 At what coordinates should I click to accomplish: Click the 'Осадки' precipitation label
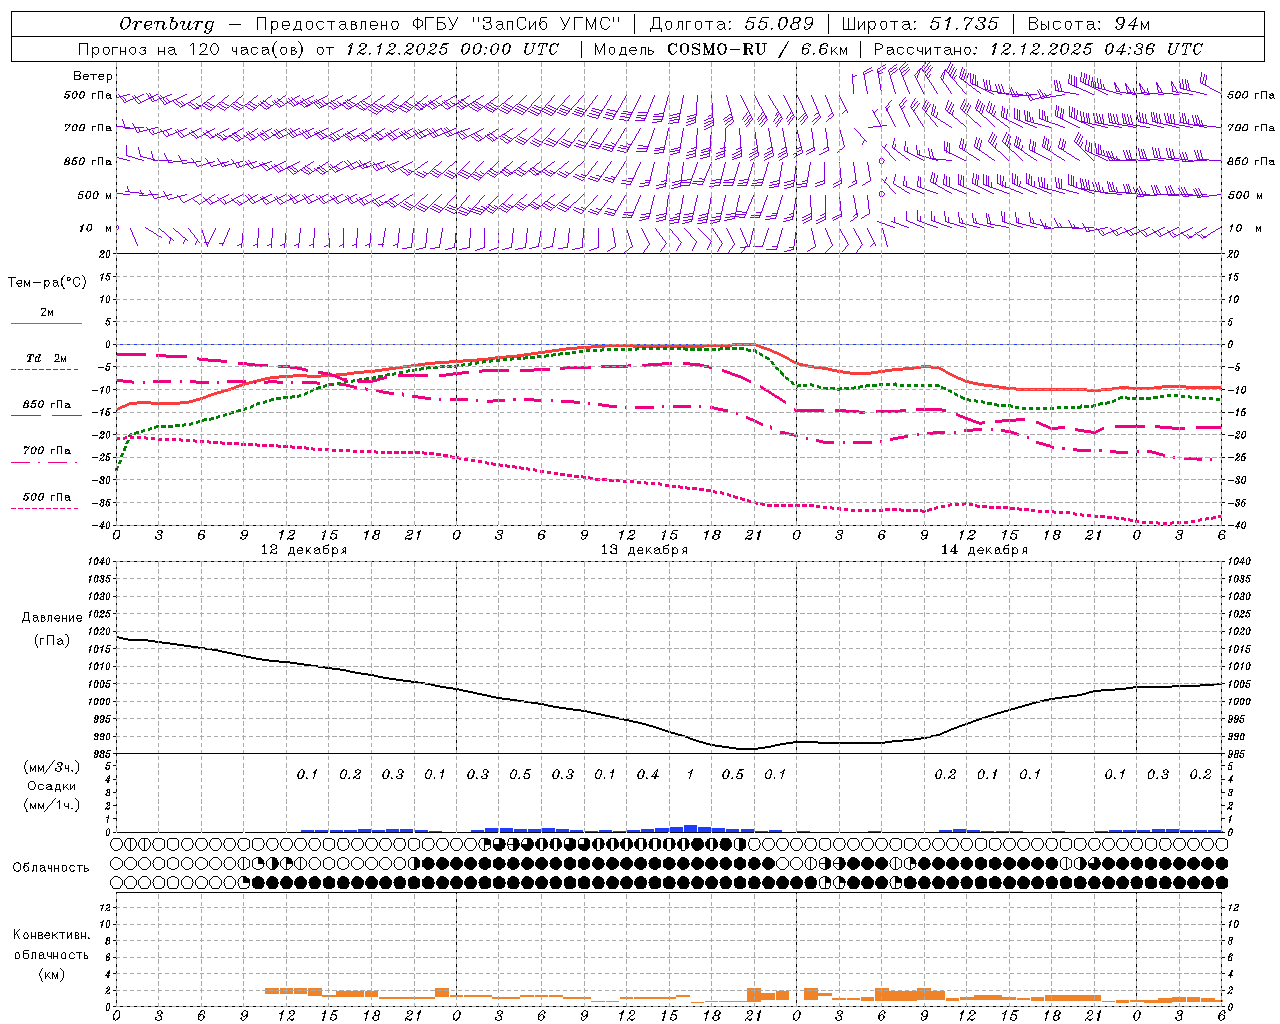52,786
